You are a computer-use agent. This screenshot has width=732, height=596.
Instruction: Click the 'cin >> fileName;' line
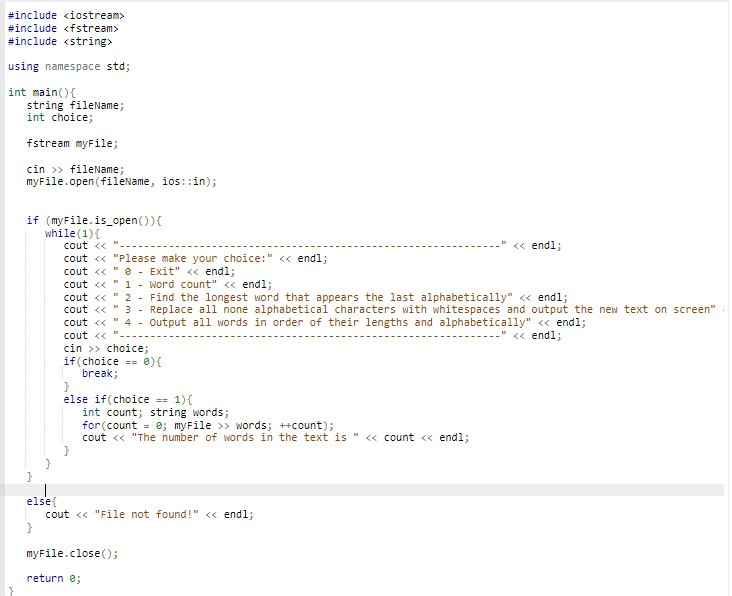pyautogui.click(x=75, y=169)
